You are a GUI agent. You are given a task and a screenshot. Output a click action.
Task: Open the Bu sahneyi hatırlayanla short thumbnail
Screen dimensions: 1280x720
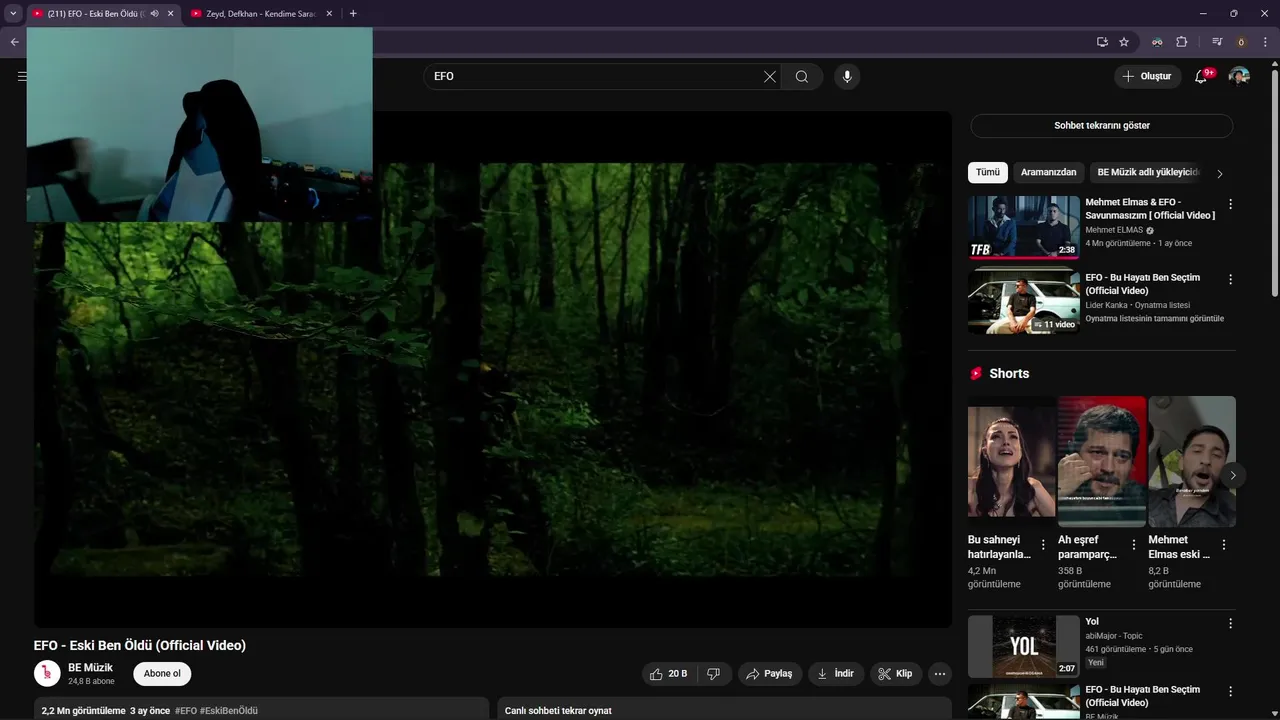[x=1011, y=461]
